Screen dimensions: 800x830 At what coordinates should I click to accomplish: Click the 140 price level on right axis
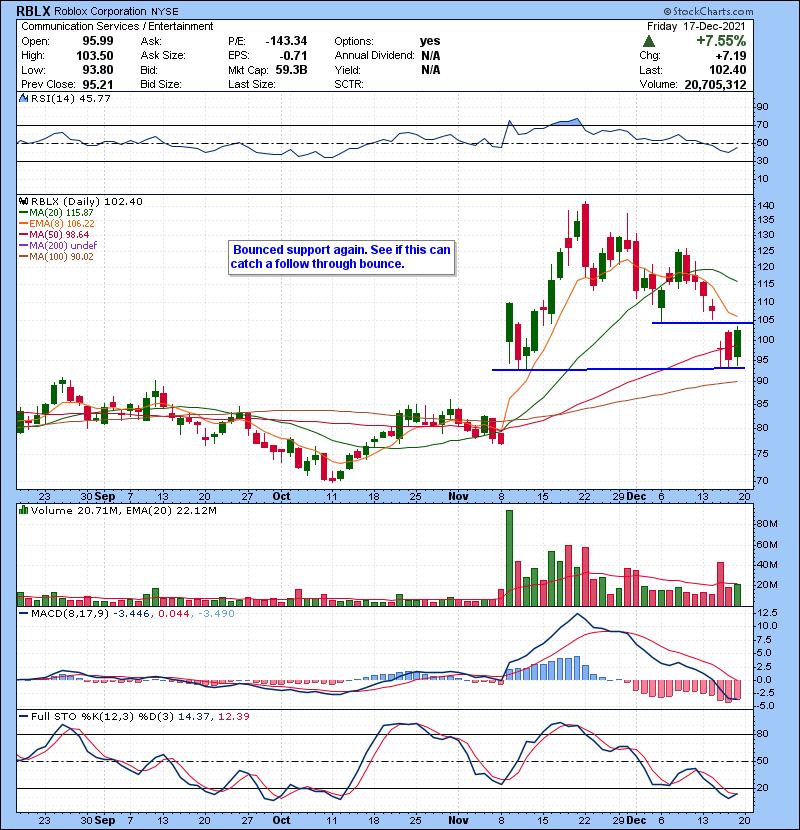click(766, 205)
